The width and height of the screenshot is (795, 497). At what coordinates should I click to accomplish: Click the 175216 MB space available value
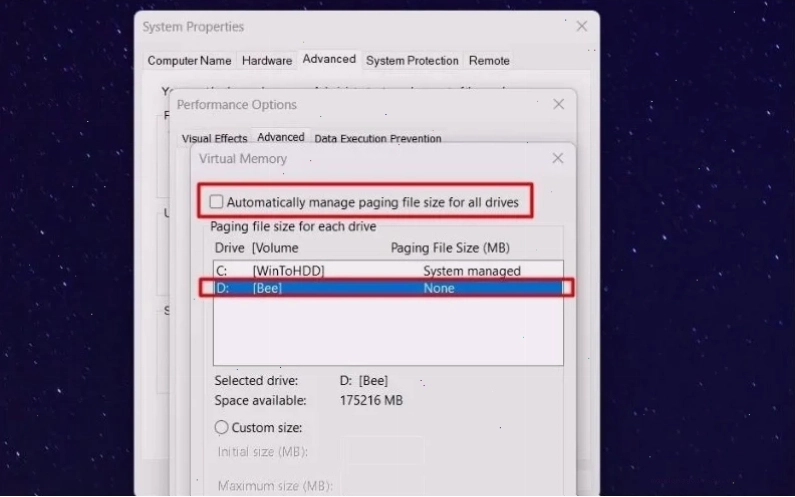coord(371,401)
